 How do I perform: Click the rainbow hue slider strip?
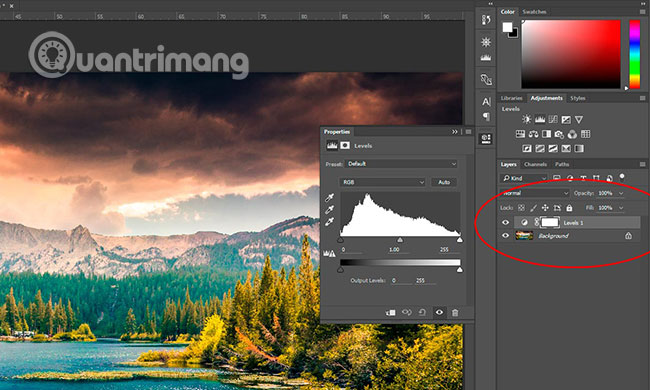[x=635, y=54]
